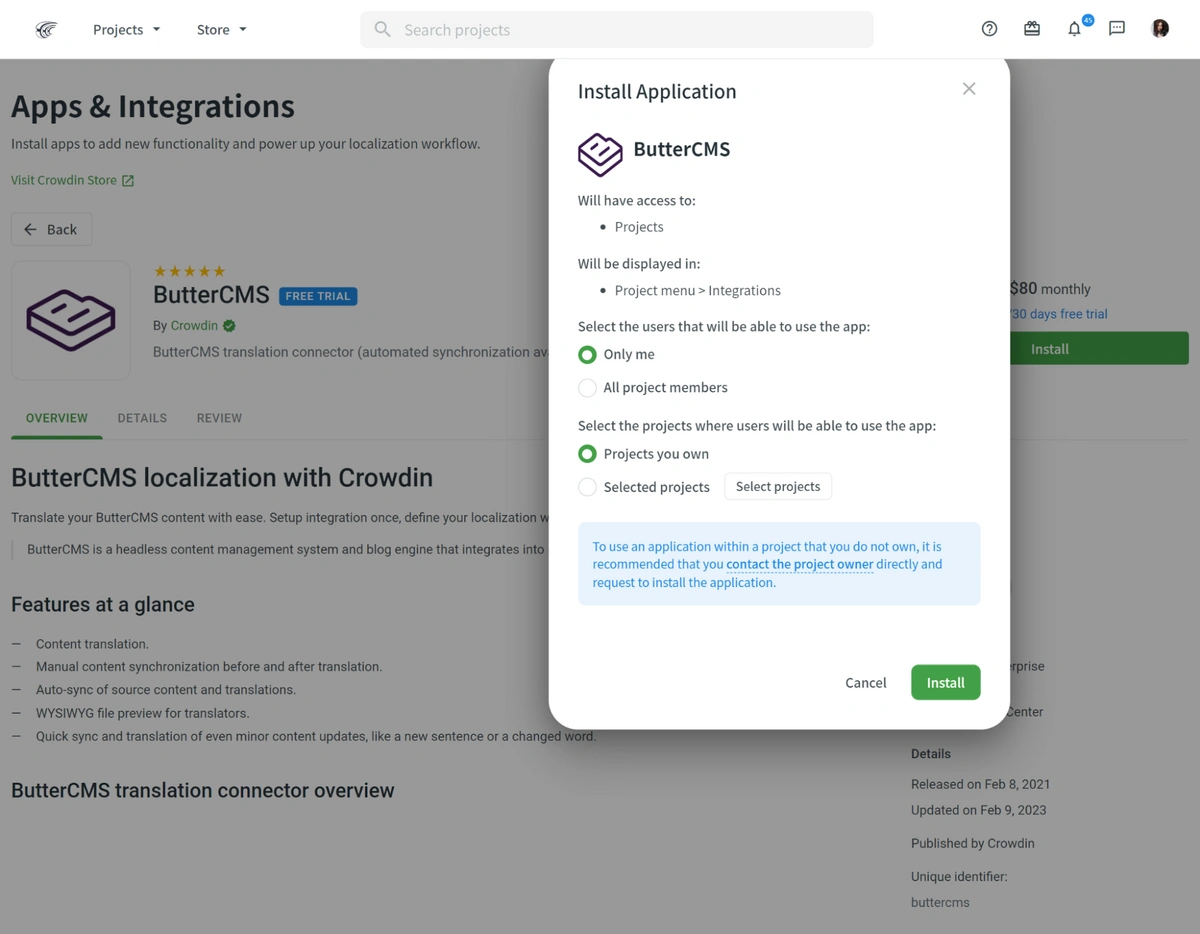The width and height of the screenshot is (1200, 934).
Task: Click the green Install button in dialog
Action: [x=945, y=682]
